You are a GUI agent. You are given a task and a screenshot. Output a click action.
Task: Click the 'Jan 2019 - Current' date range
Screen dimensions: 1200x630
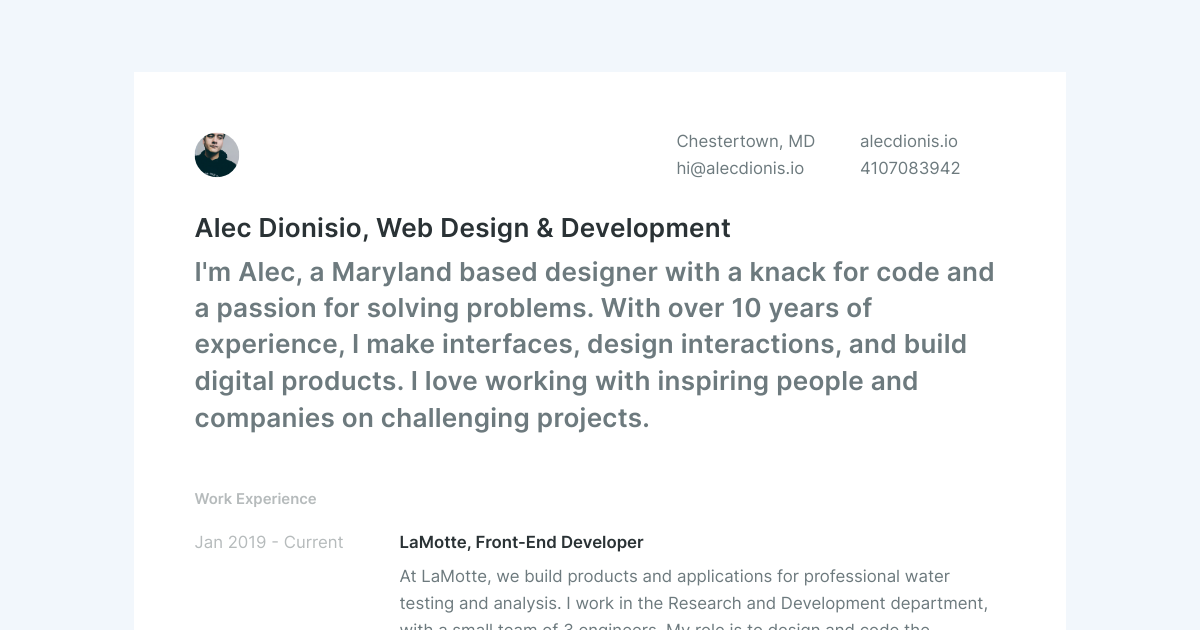[269, 542]
